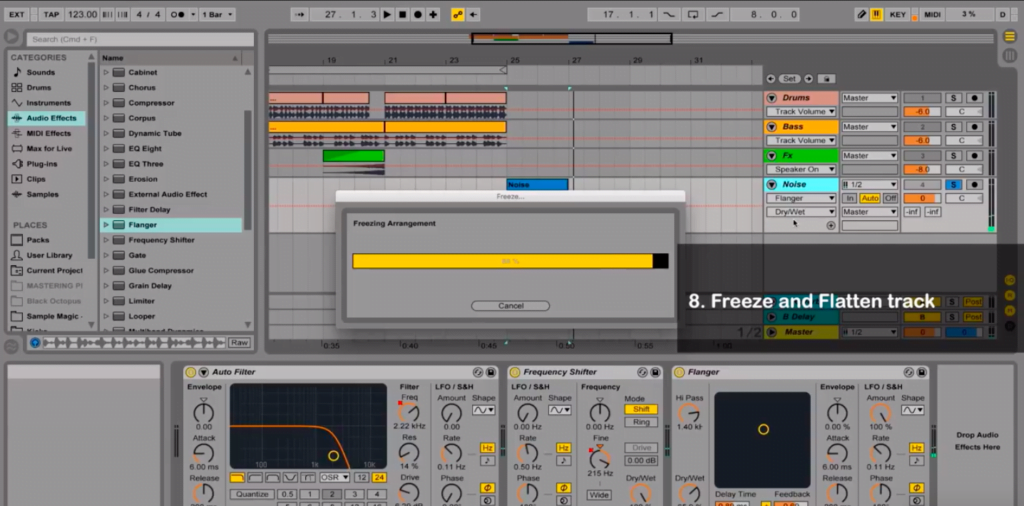Arm the Arrangement Record button
This screenshot has height=506, width=1024.
[x=418, y=14]
